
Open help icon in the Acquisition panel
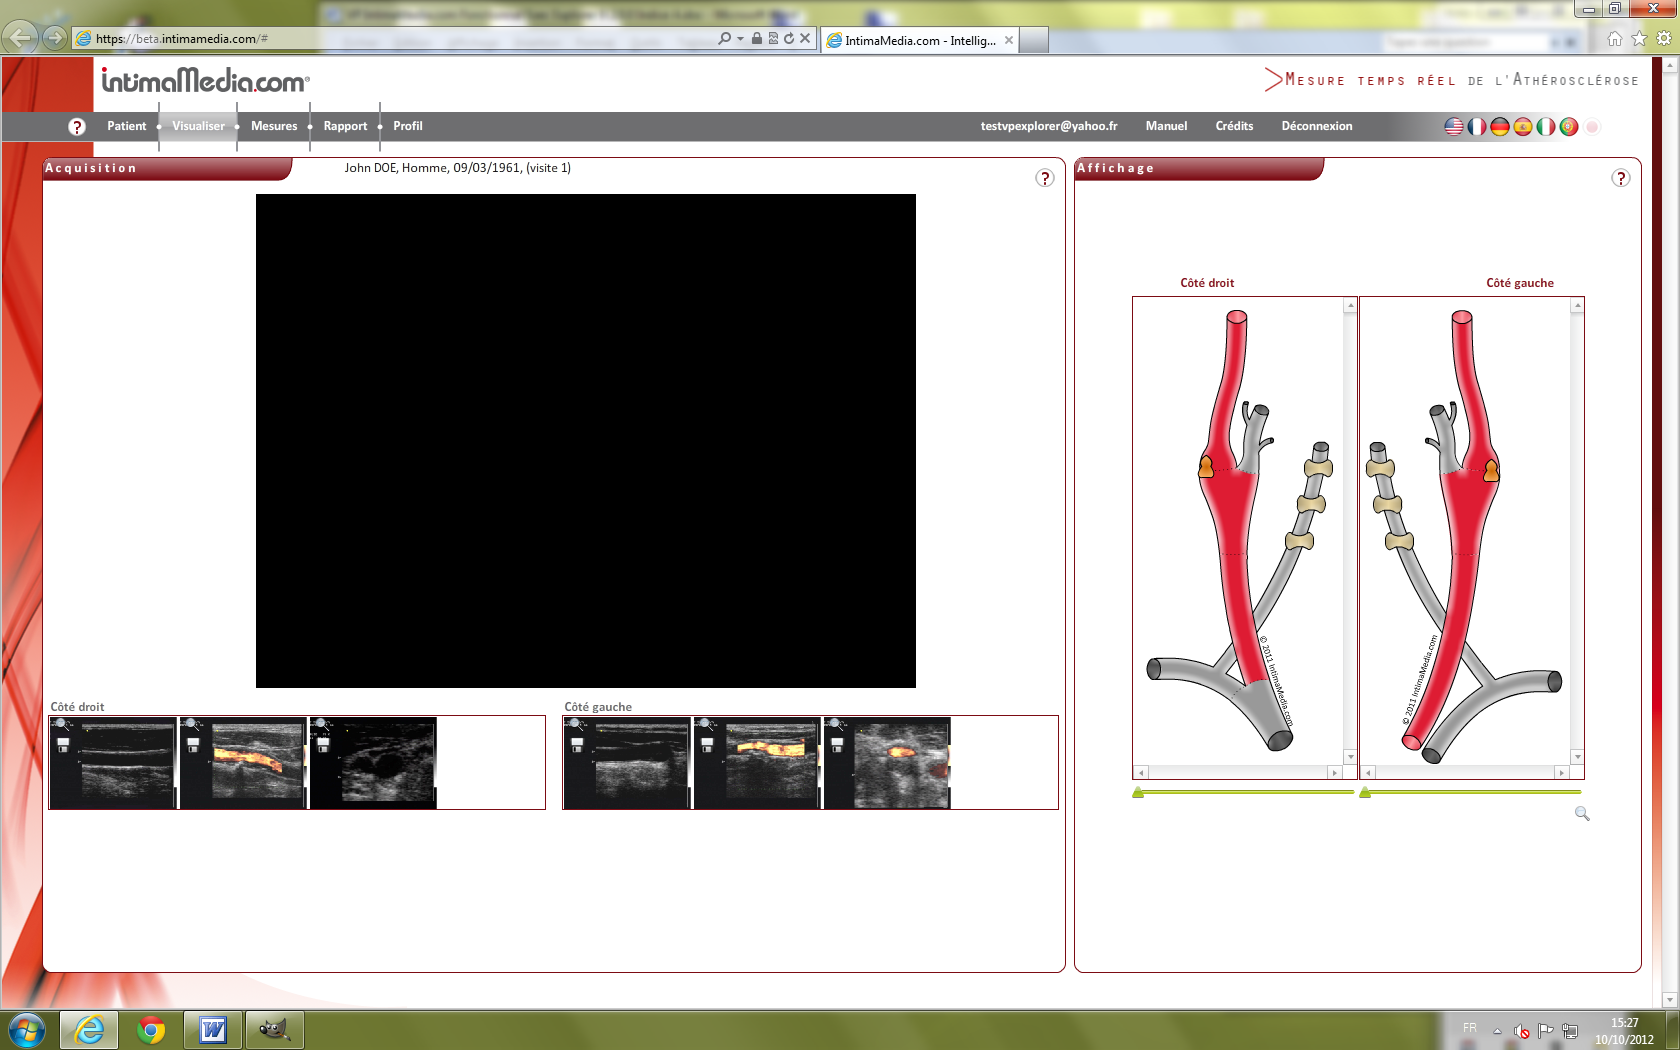pos(1044,178)
